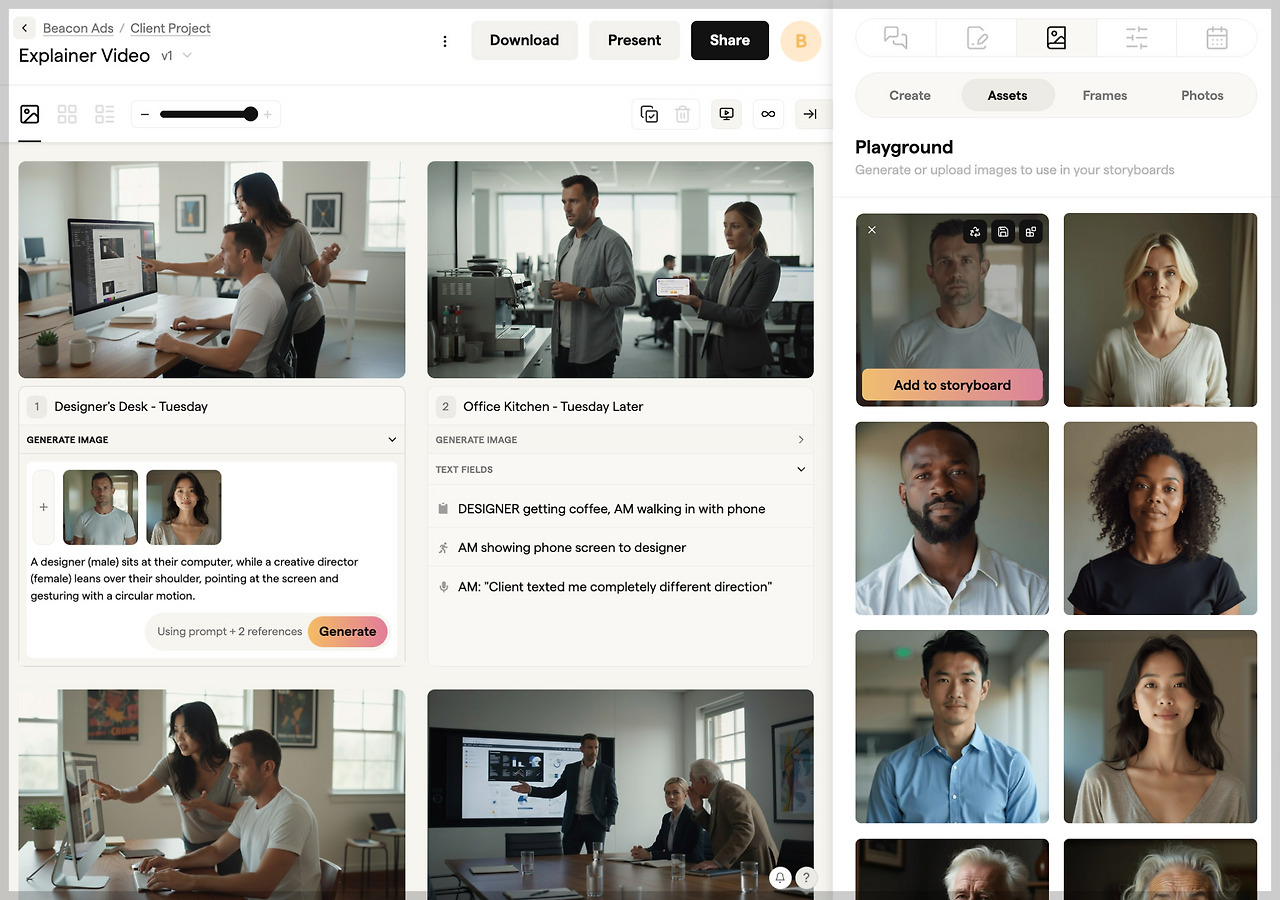Click the microphone icon beside the AM dialogue line
The height and width of the screenshot is (900, 1280).
443,587
